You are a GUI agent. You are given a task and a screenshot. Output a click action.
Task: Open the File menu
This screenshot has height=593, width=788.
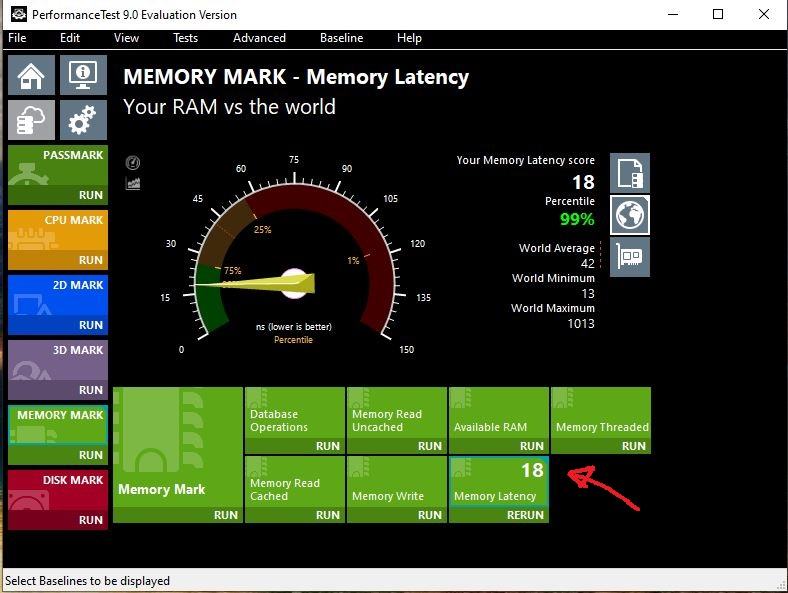tap(17, 38)
